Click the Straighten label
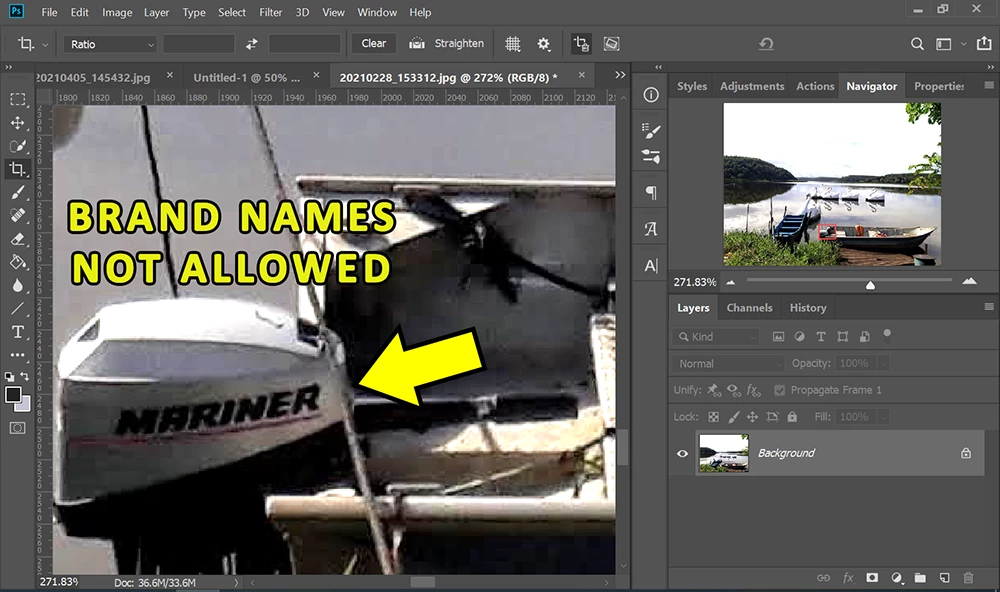This screenshot has height=592, width=1000. [x=459, y=43]
